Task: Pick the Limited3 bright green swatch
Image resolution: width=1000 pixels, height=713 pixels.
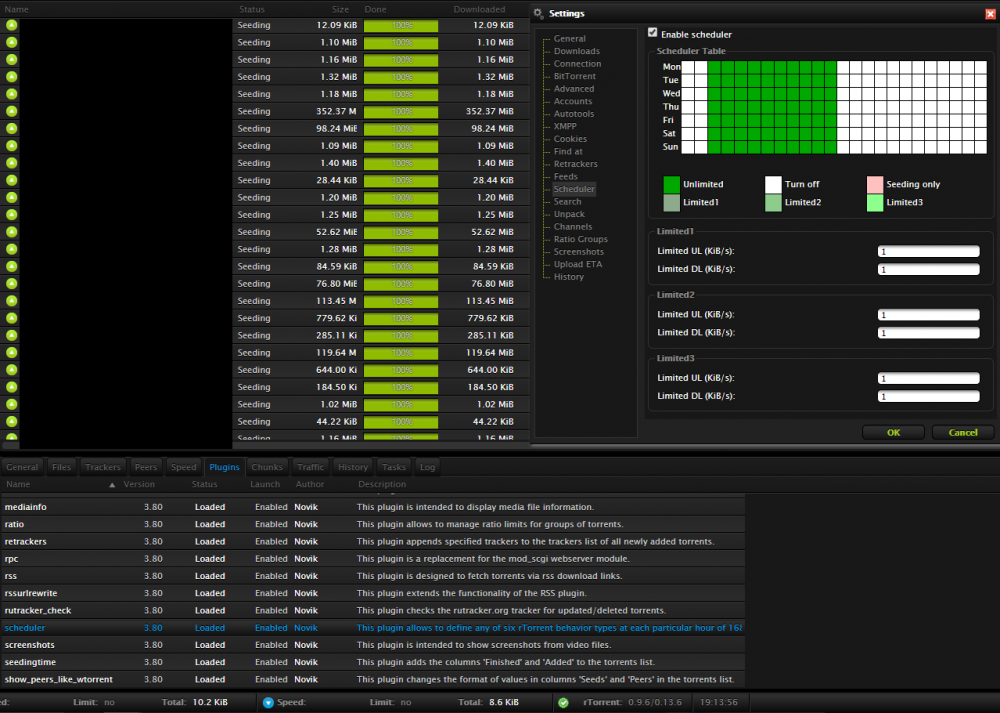Action: 875,203
